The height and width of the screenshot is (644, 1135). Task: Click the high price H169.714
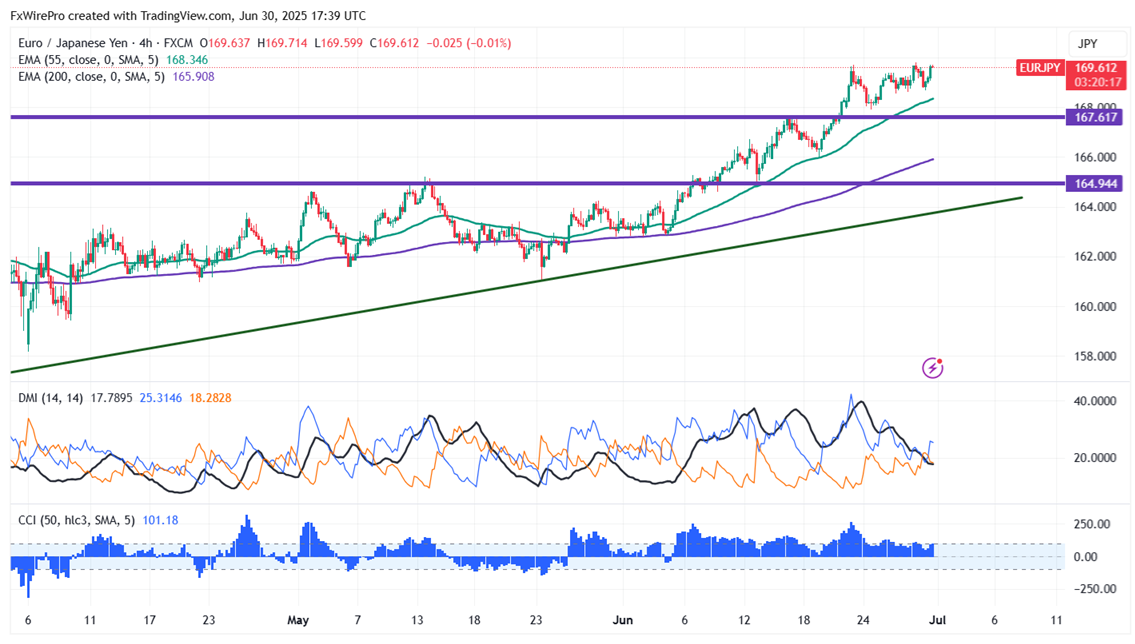pyautogui.click(x=282, y=43)
